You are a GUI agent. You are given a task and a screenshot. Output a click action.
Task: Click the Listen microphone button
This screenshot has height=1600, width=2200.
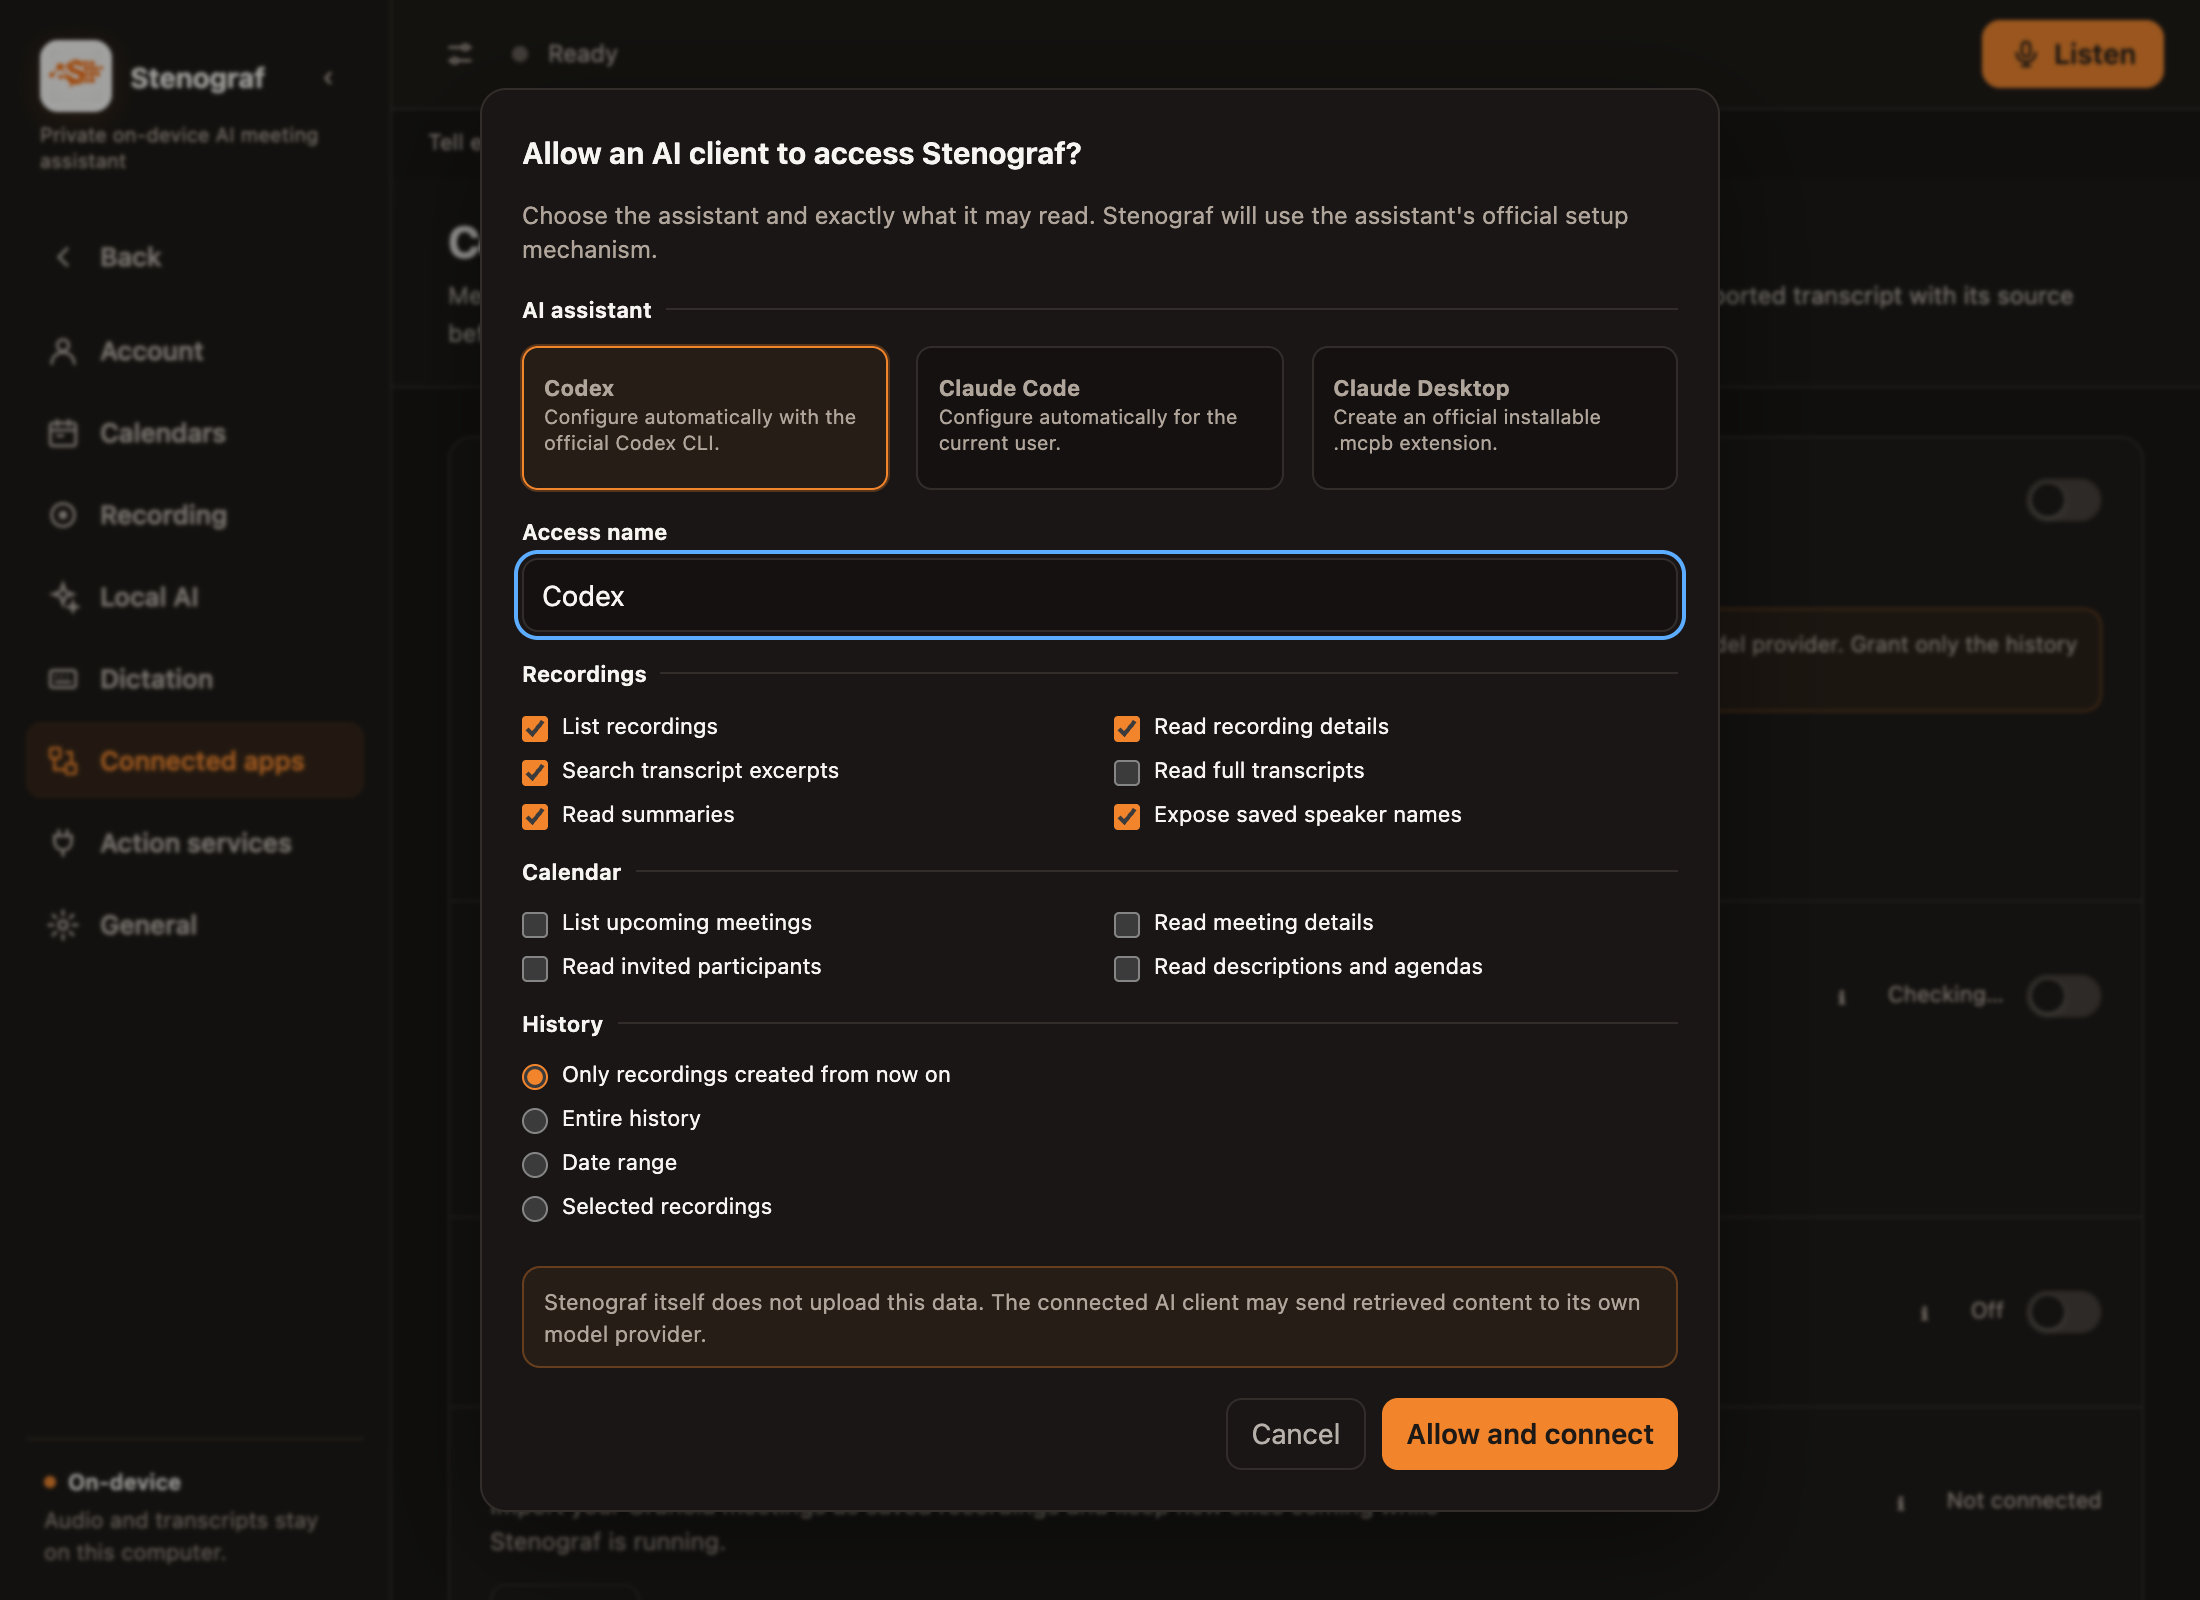point(2072,54)
